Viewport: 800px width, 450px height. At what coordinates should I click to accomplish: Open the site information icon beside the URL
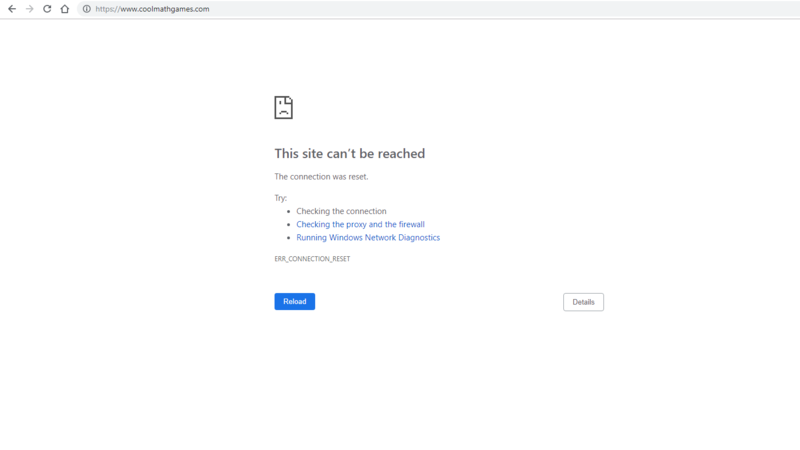(87, 9)
